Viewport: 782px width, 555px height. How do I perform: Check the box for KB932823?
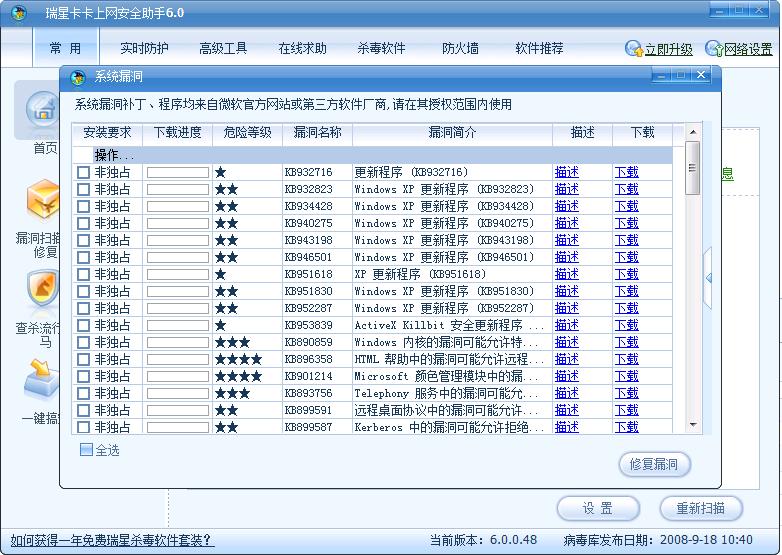pos(83,189)
